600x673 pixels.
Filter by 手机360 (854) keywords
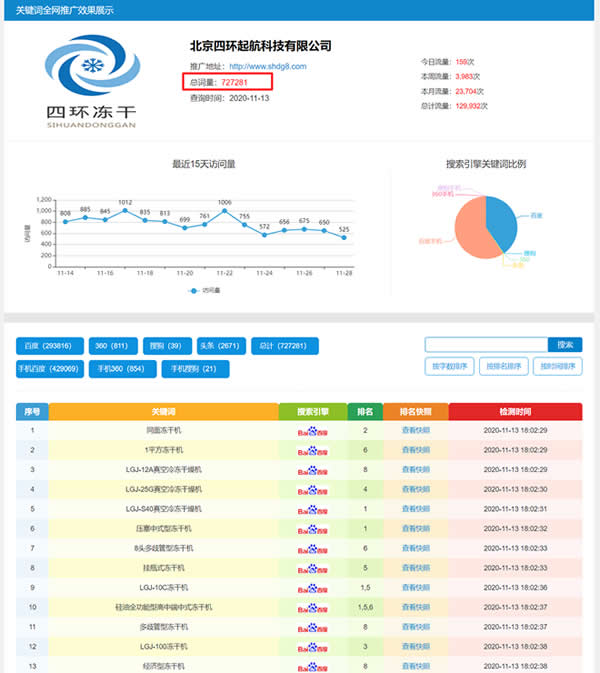coord(122,369)
